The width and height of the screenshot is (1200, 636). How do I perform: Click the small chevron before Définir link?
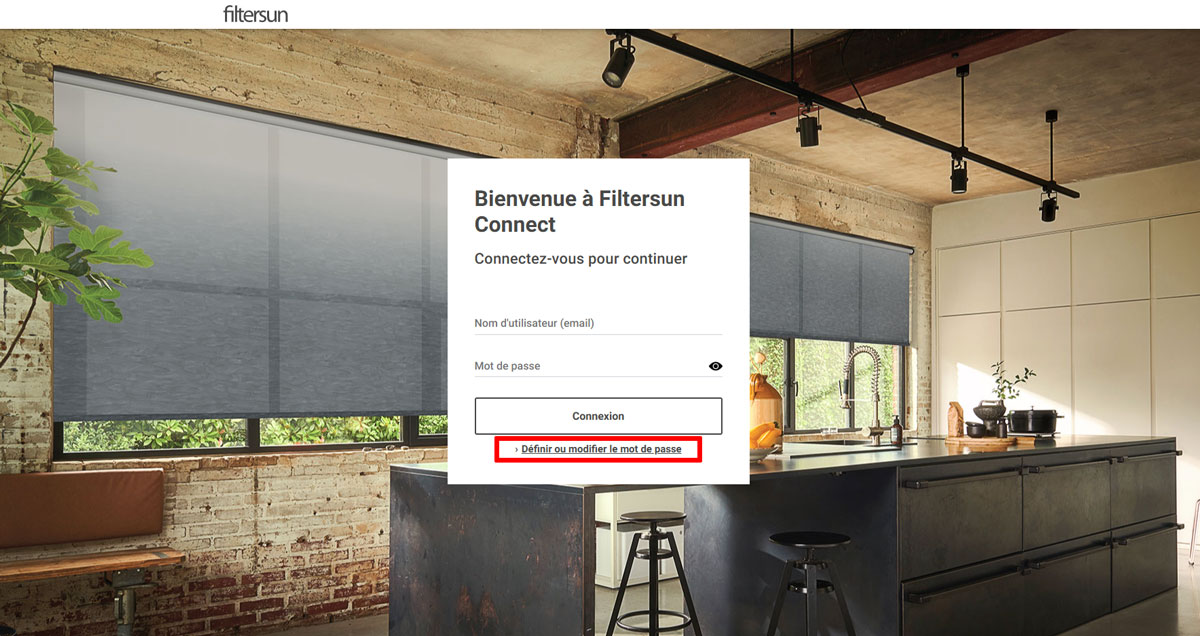(517, 450)
